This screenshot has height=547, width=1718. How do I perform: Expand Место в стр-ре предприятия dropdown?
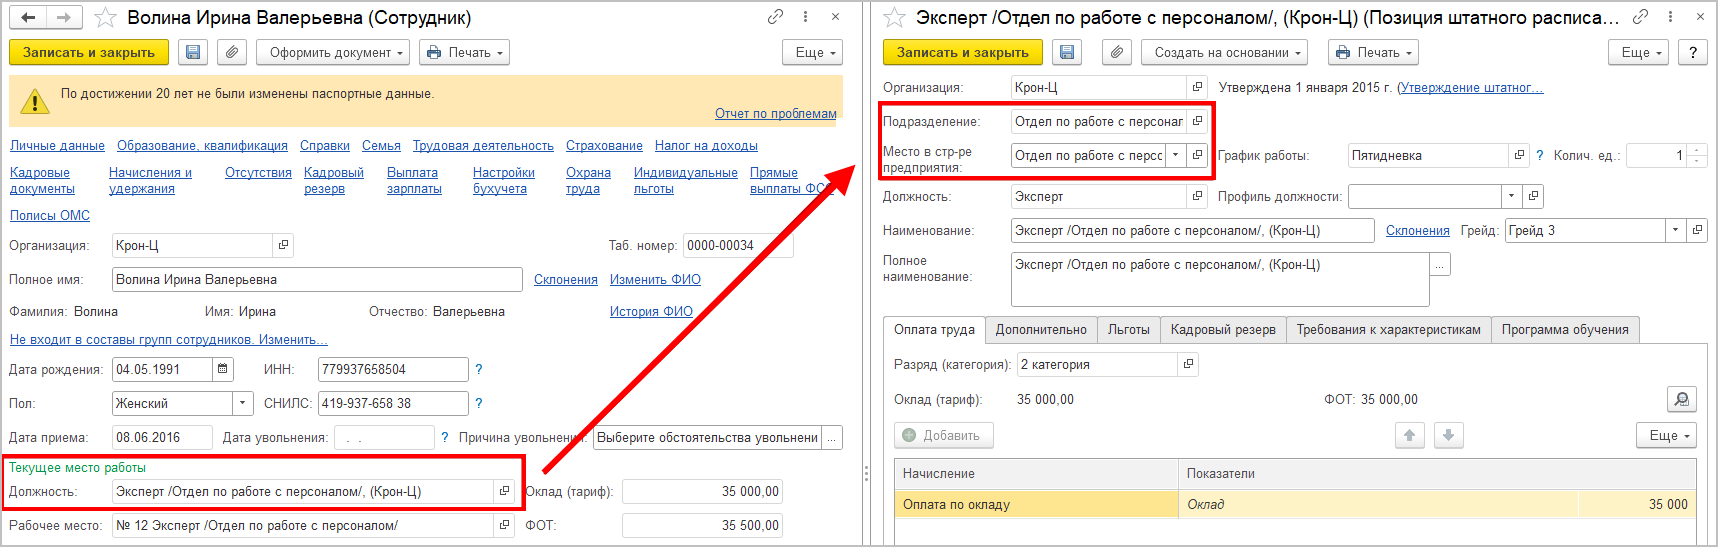1176,155
